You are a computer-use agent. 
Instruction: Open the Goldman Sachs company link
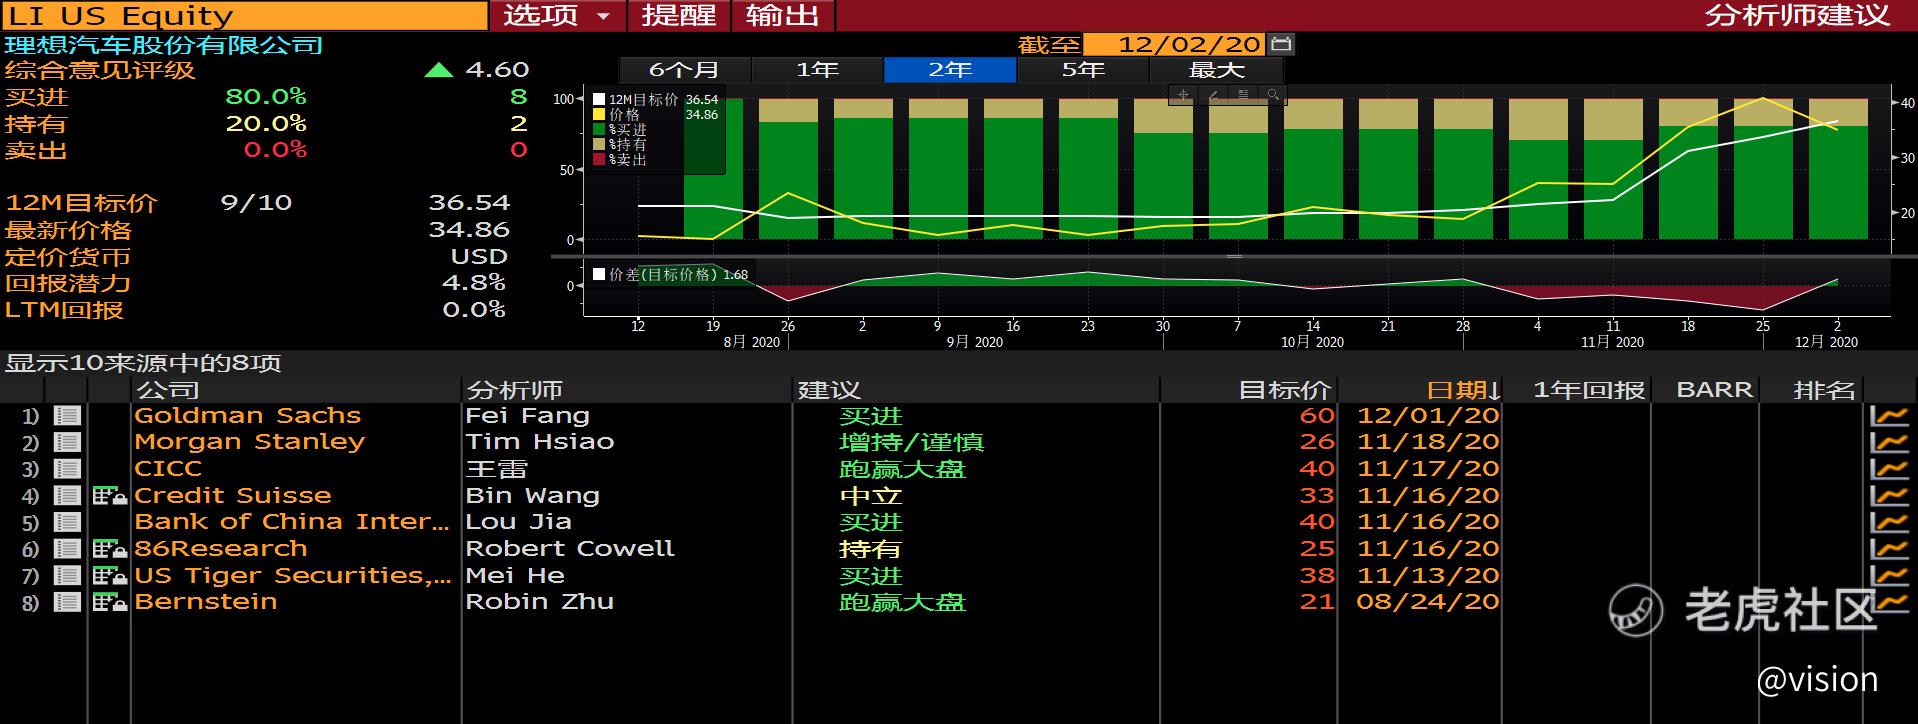pos(247,416)
